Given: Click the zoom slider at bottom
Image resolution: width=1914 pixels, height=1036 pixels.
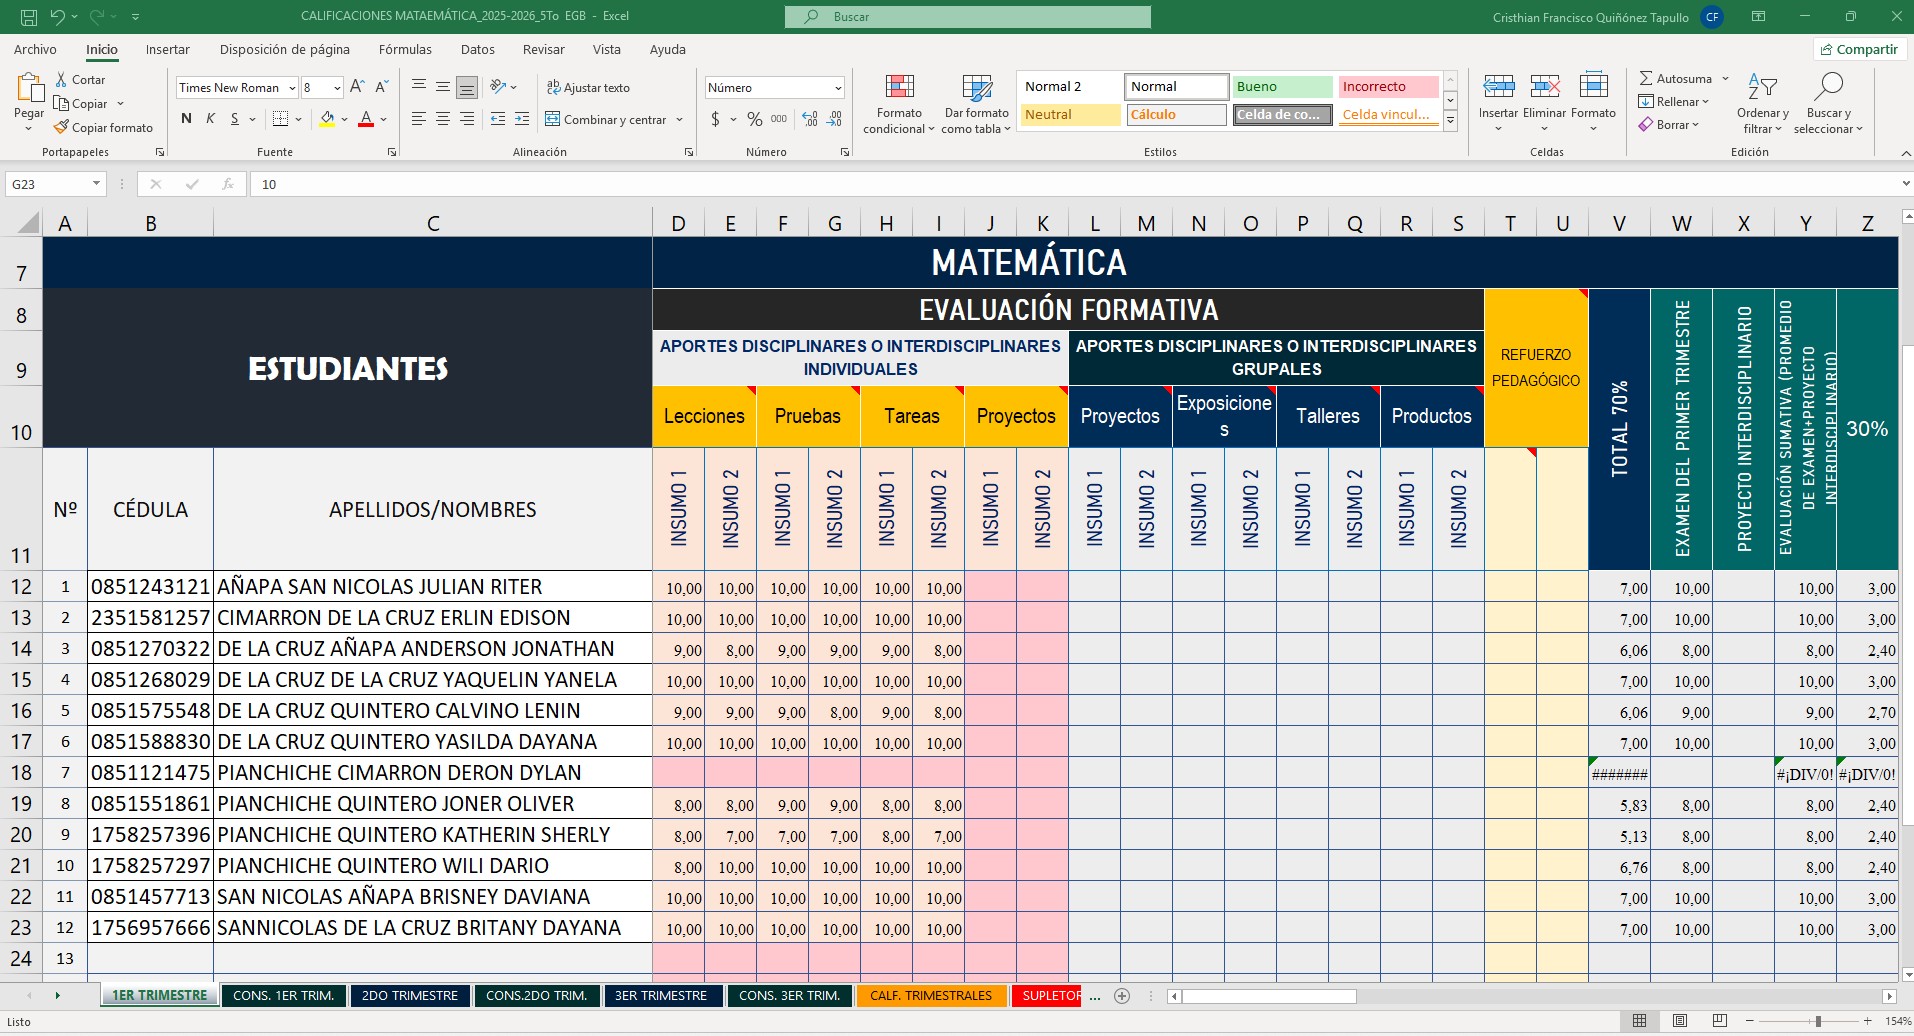Looking at the screenshot, I should 1817,1021.
